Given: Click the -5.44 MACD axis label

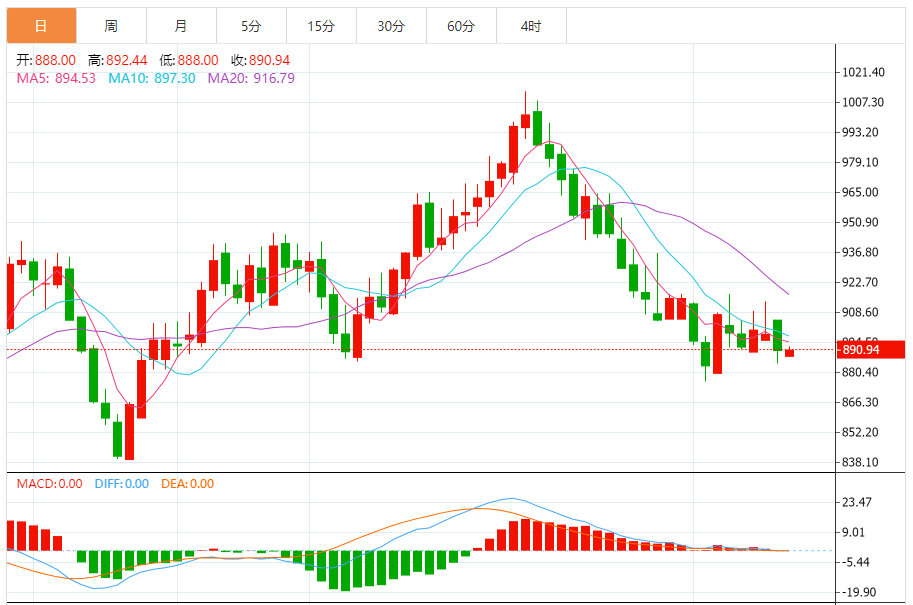Looking at the screenshot, I should click(856, 562).
